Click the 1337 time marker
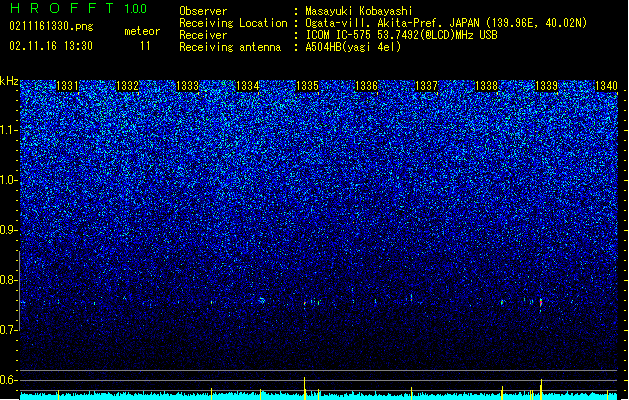This screenshot has height=400, width=629. pos(426,86)
